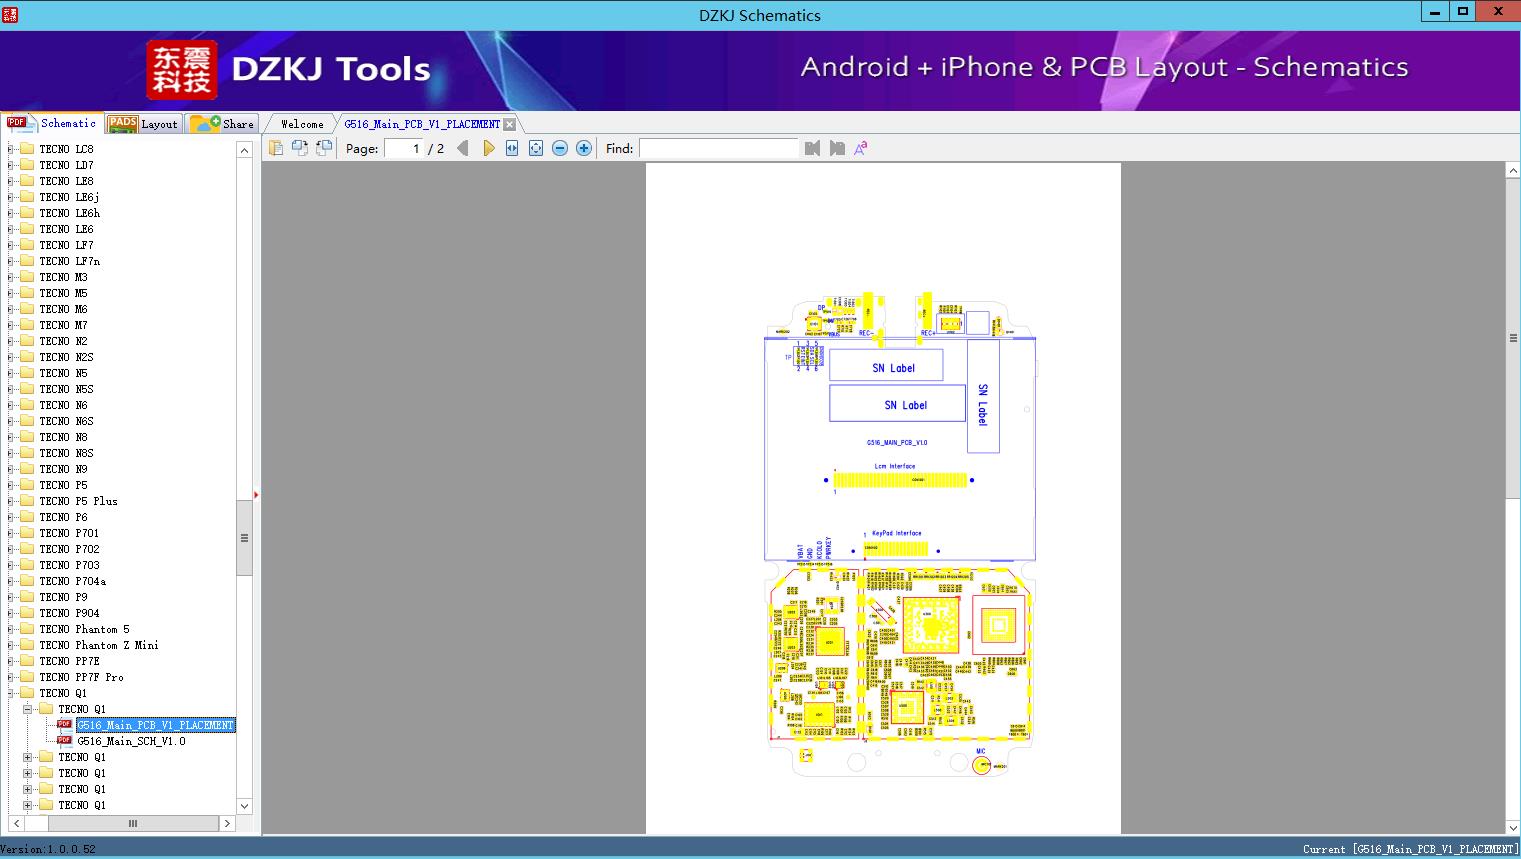Click the find next match icon

837,148
